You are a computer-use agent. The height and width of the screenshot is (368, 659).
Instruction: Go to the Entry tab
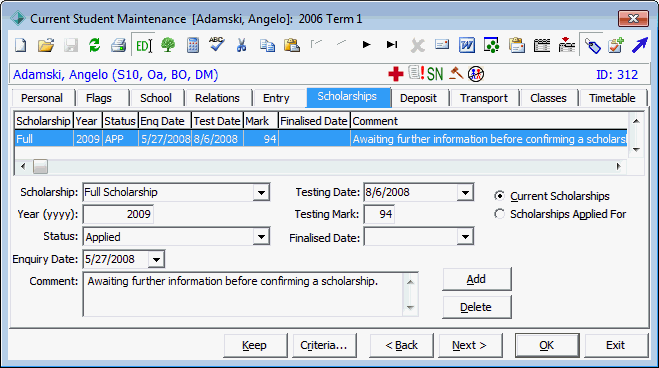click(276, 98)
